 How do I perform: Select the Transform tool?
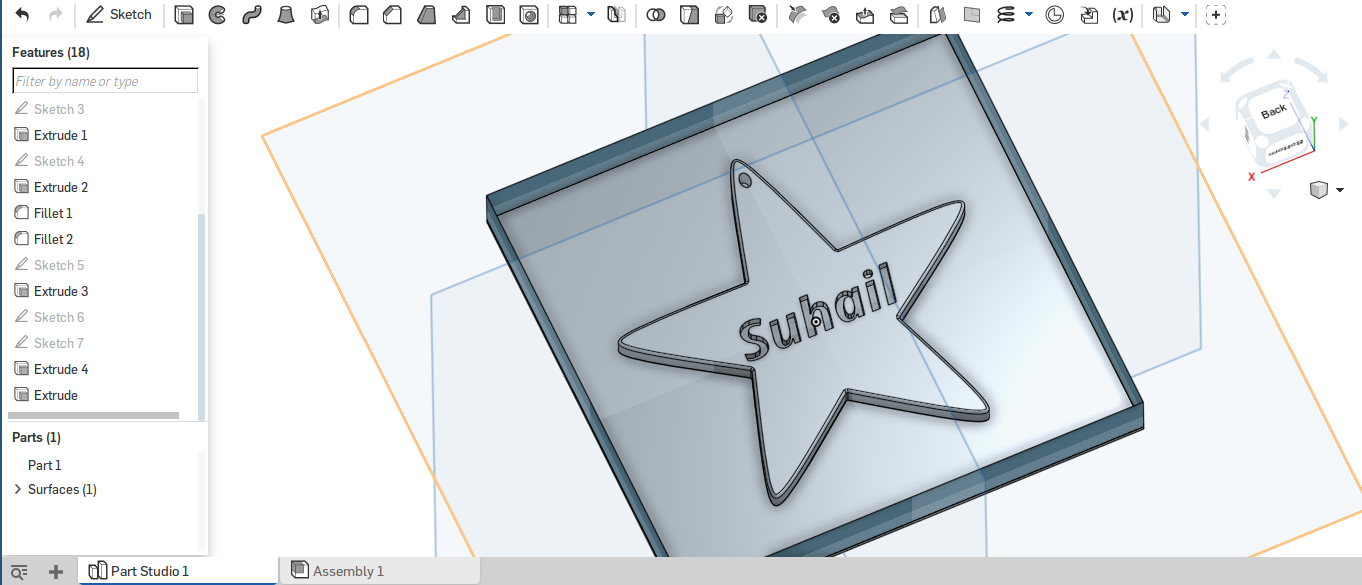[725, 15]
